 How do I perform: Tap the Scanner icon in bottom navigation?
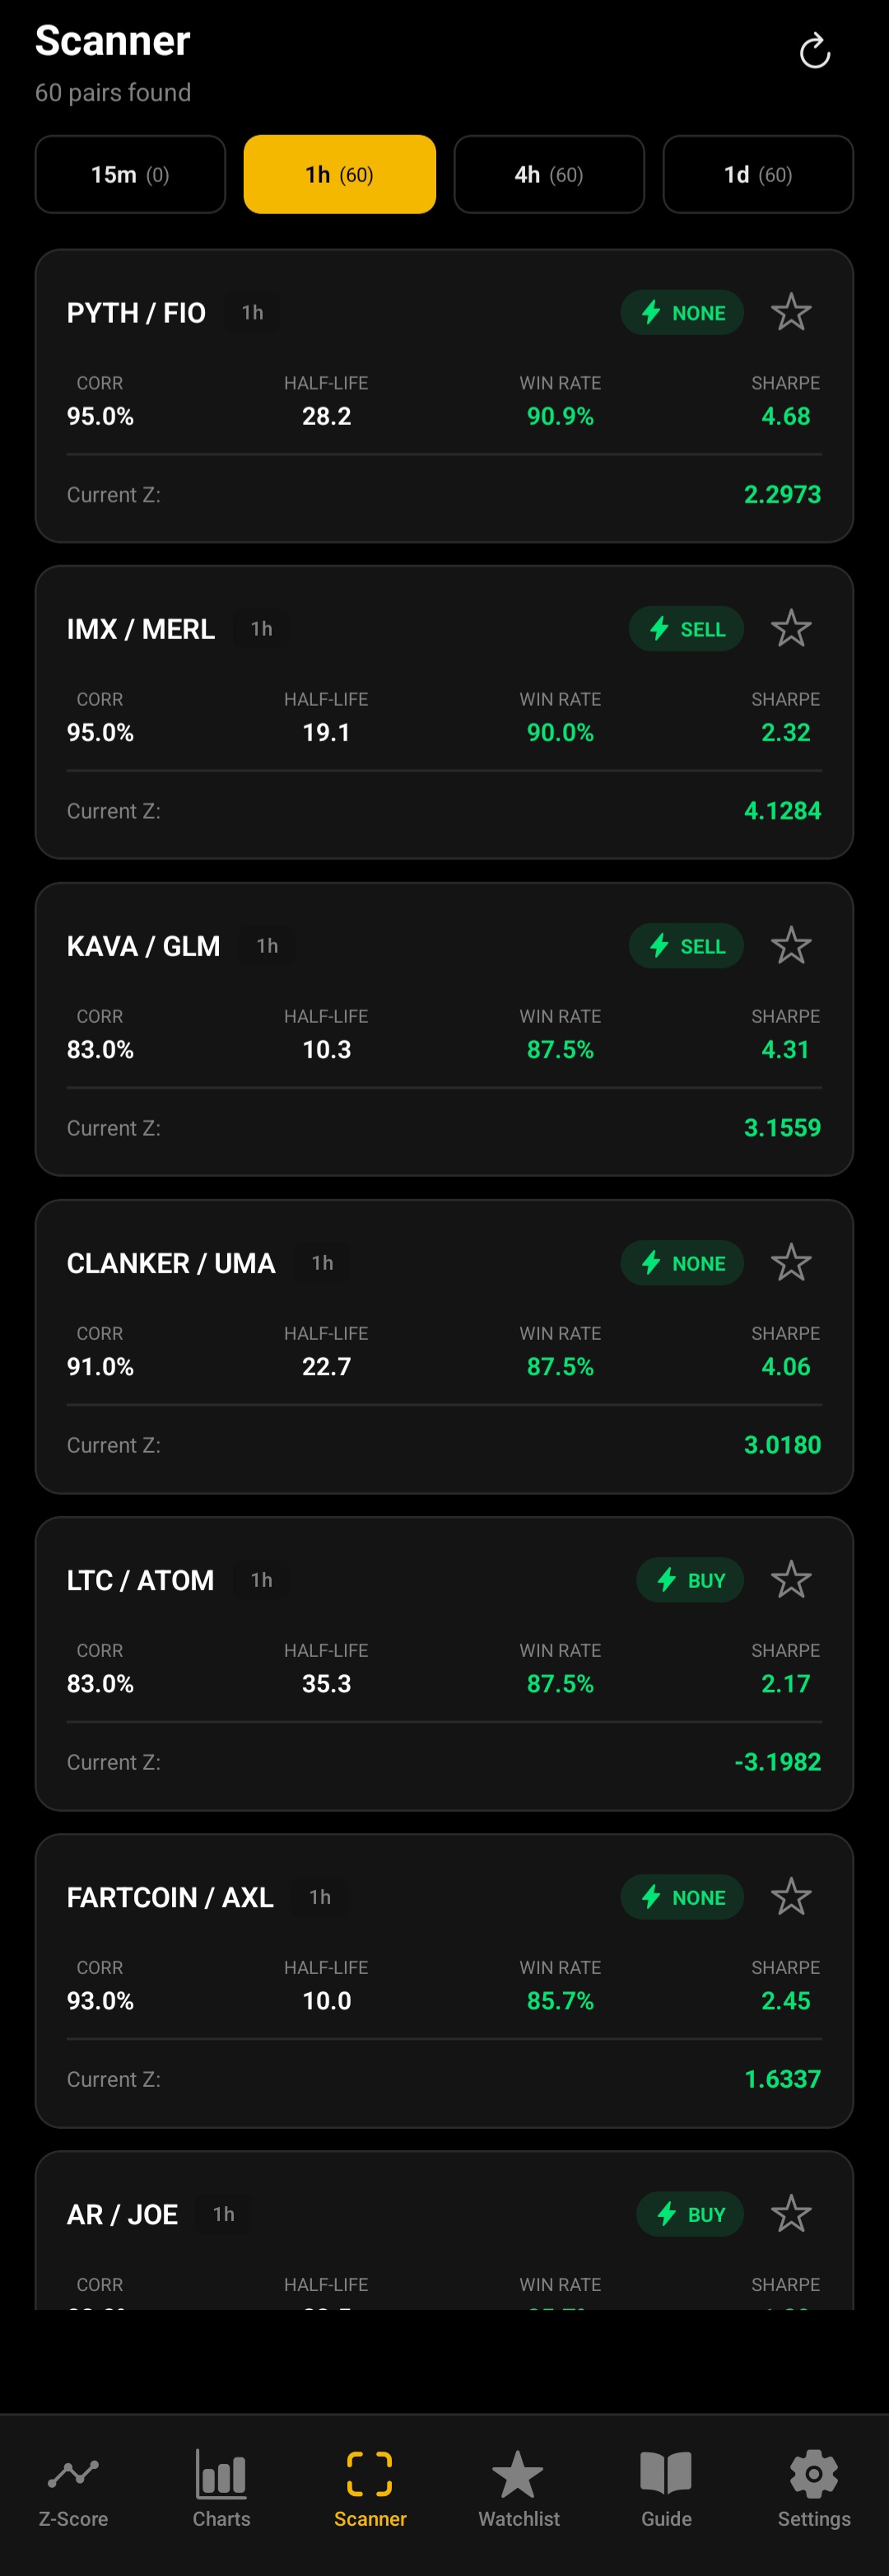coord(370,2475)
